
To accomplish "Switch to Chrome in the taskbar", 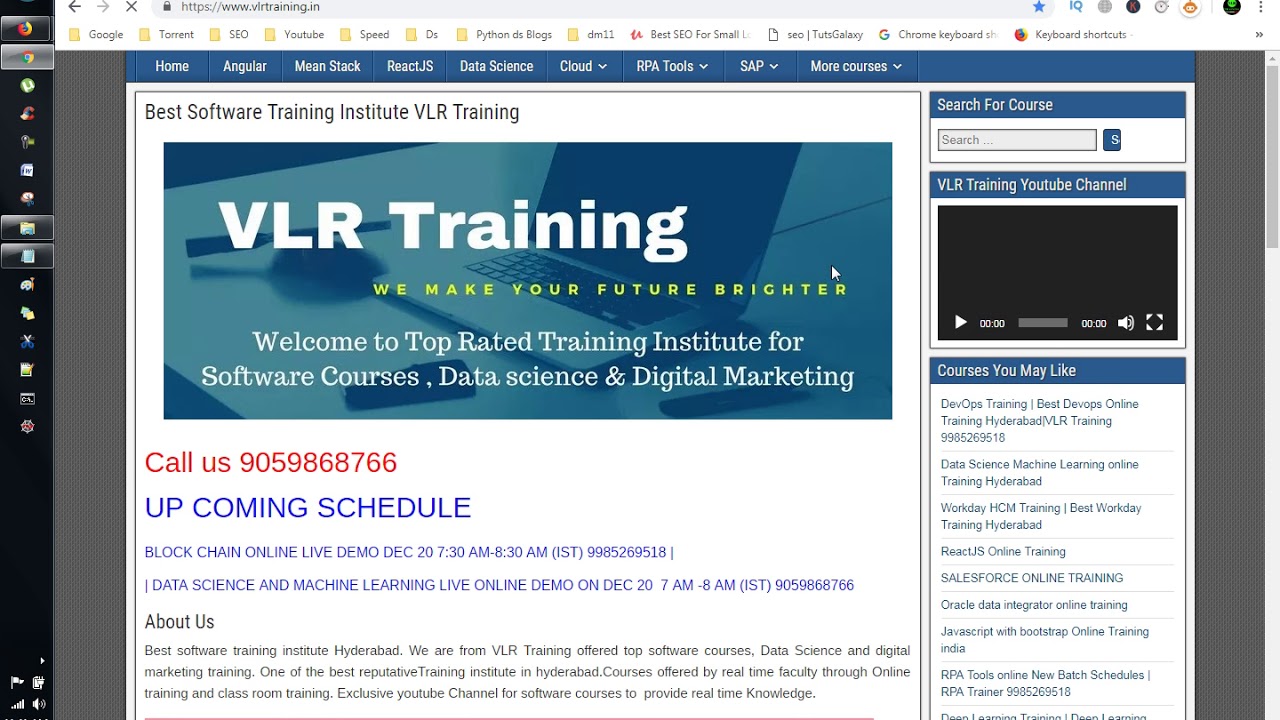I will (27, 58).
